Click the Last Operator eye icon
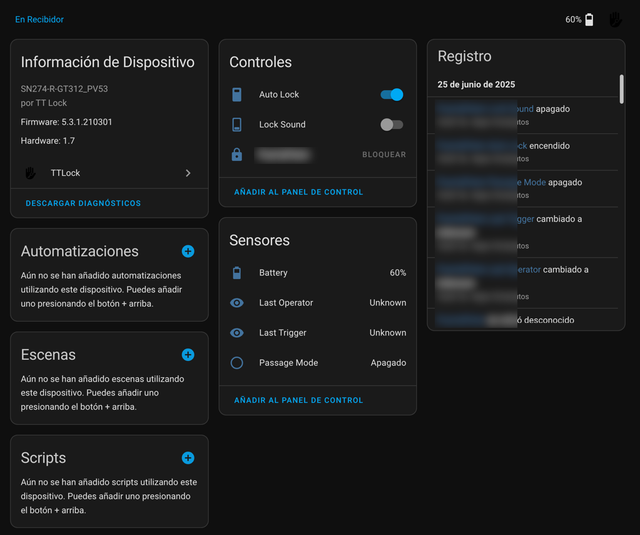640x535 pixels. coord(237,303)
